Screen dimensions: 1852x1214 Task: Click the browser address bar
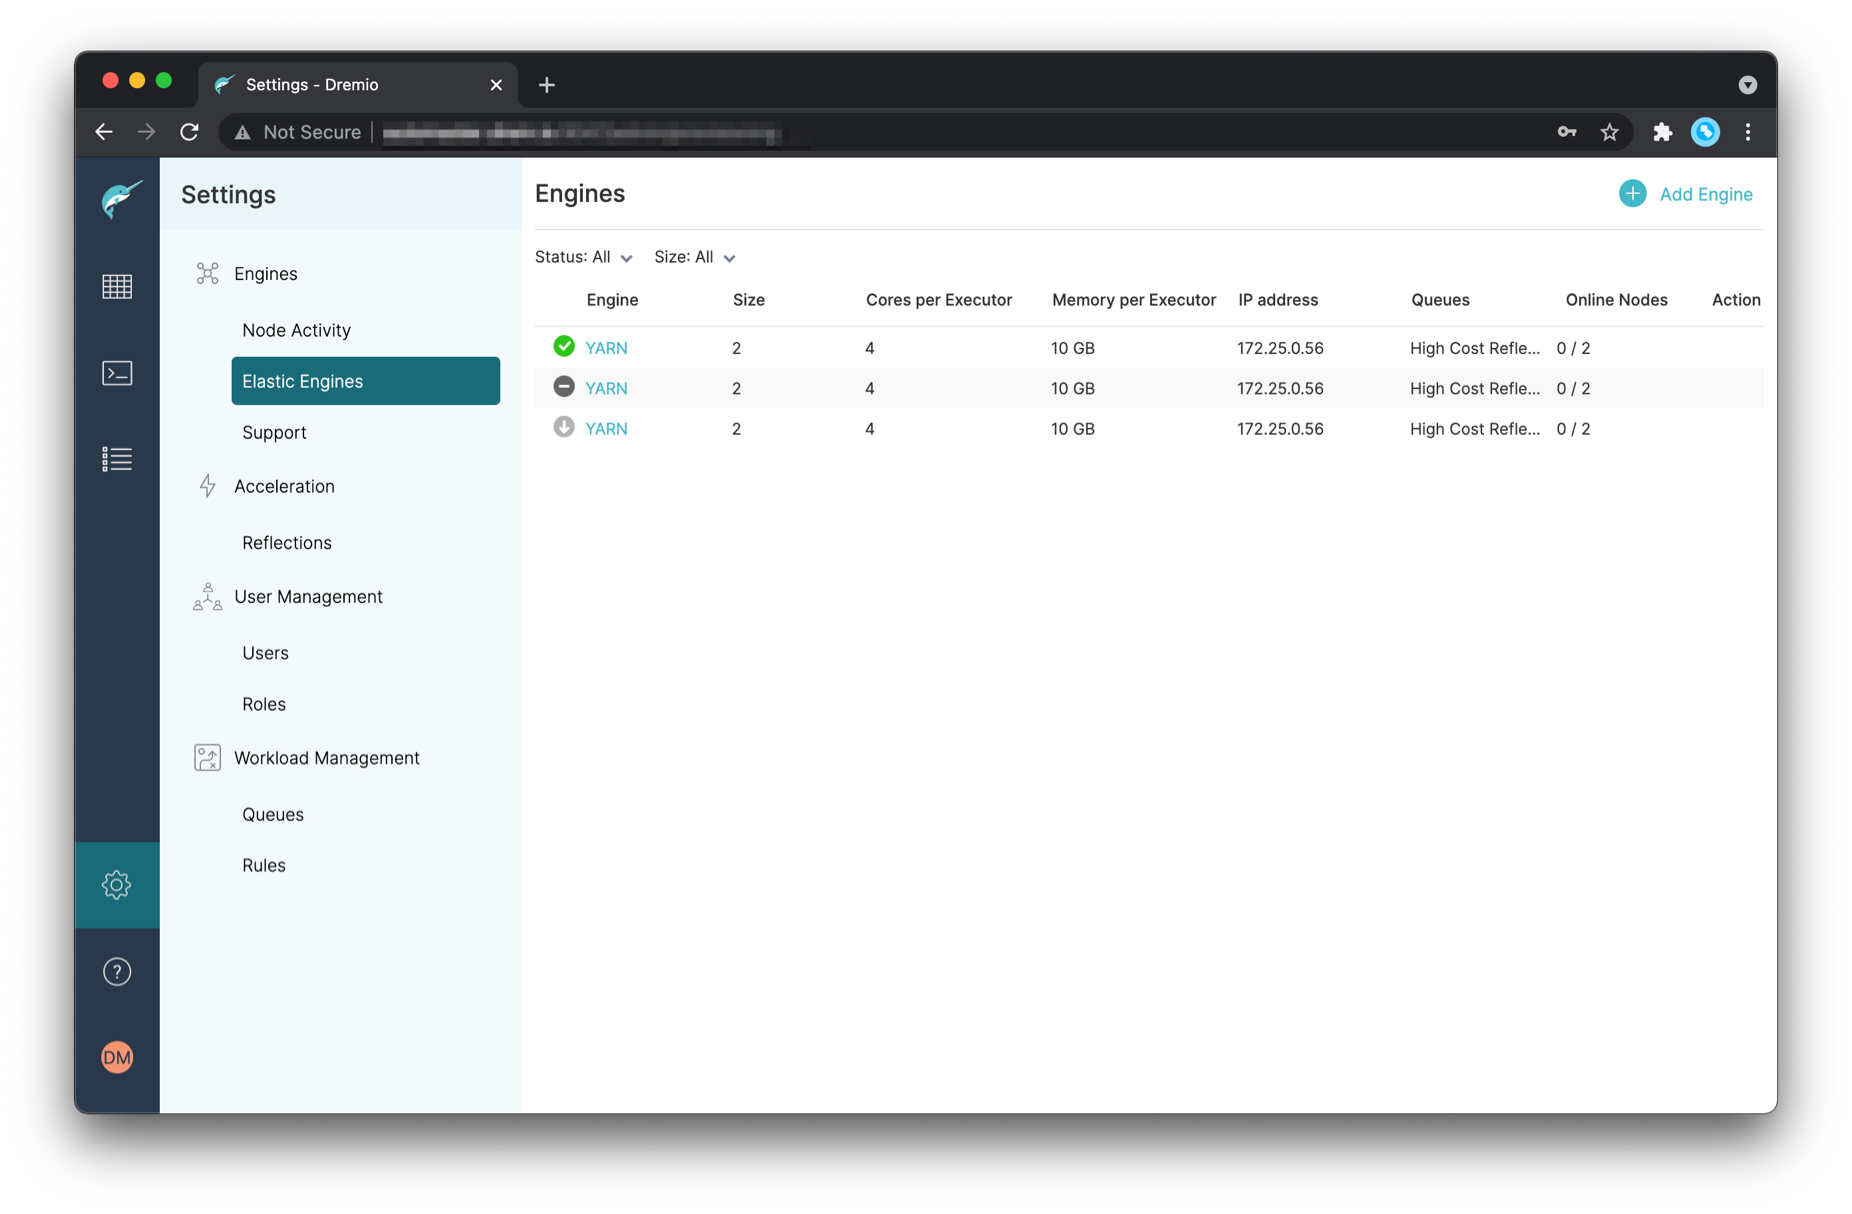900,132
